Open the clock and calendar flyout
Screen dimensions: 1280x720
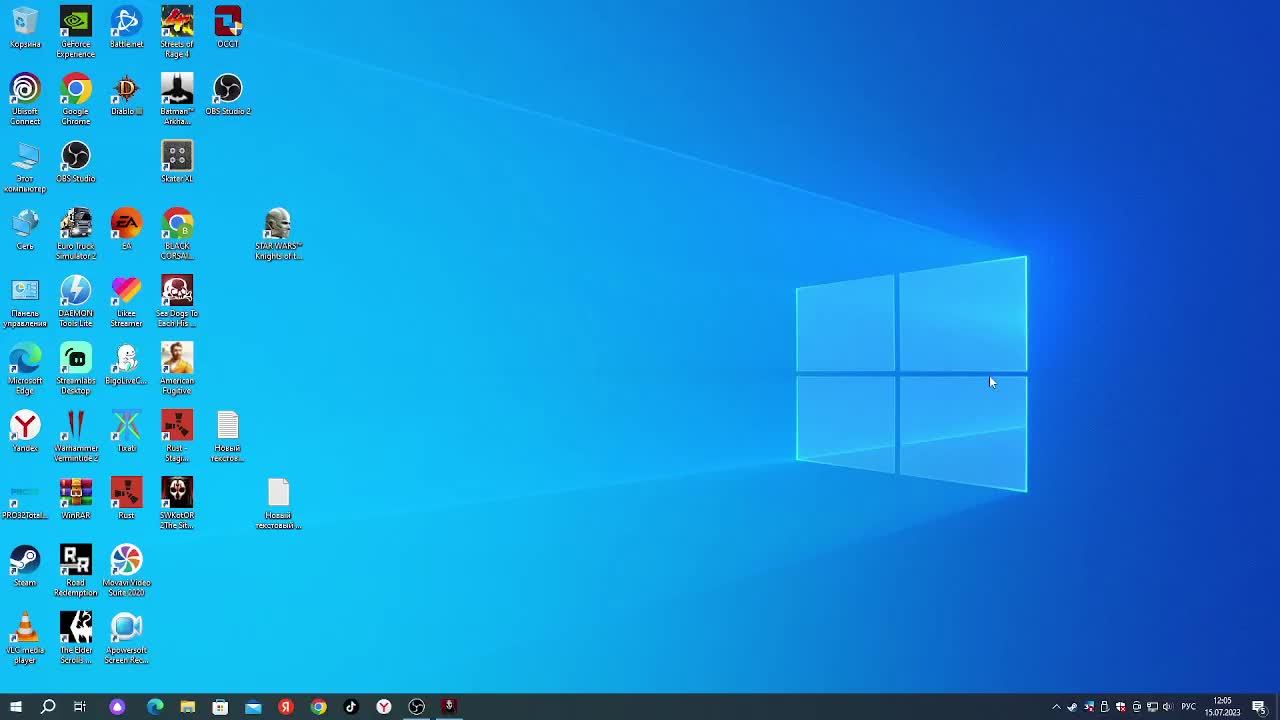tap(1222, 707)
